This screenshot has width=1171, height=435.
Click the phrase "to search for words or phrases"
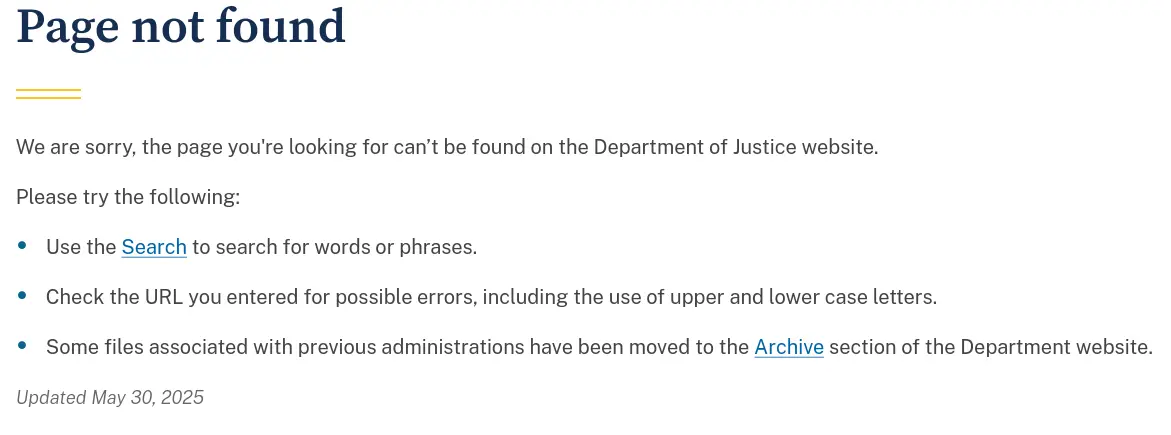(334, 247)
